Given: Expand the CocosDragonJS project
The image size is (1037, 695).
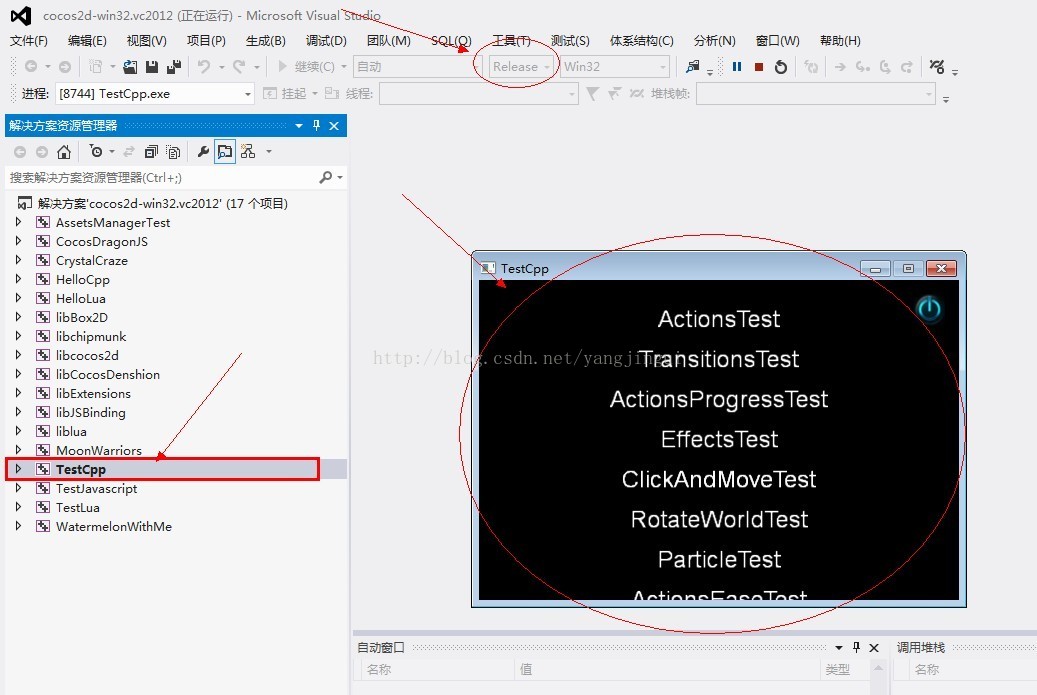Looking at the screenshot, I should pyautogui.click(x=18, y=241).
